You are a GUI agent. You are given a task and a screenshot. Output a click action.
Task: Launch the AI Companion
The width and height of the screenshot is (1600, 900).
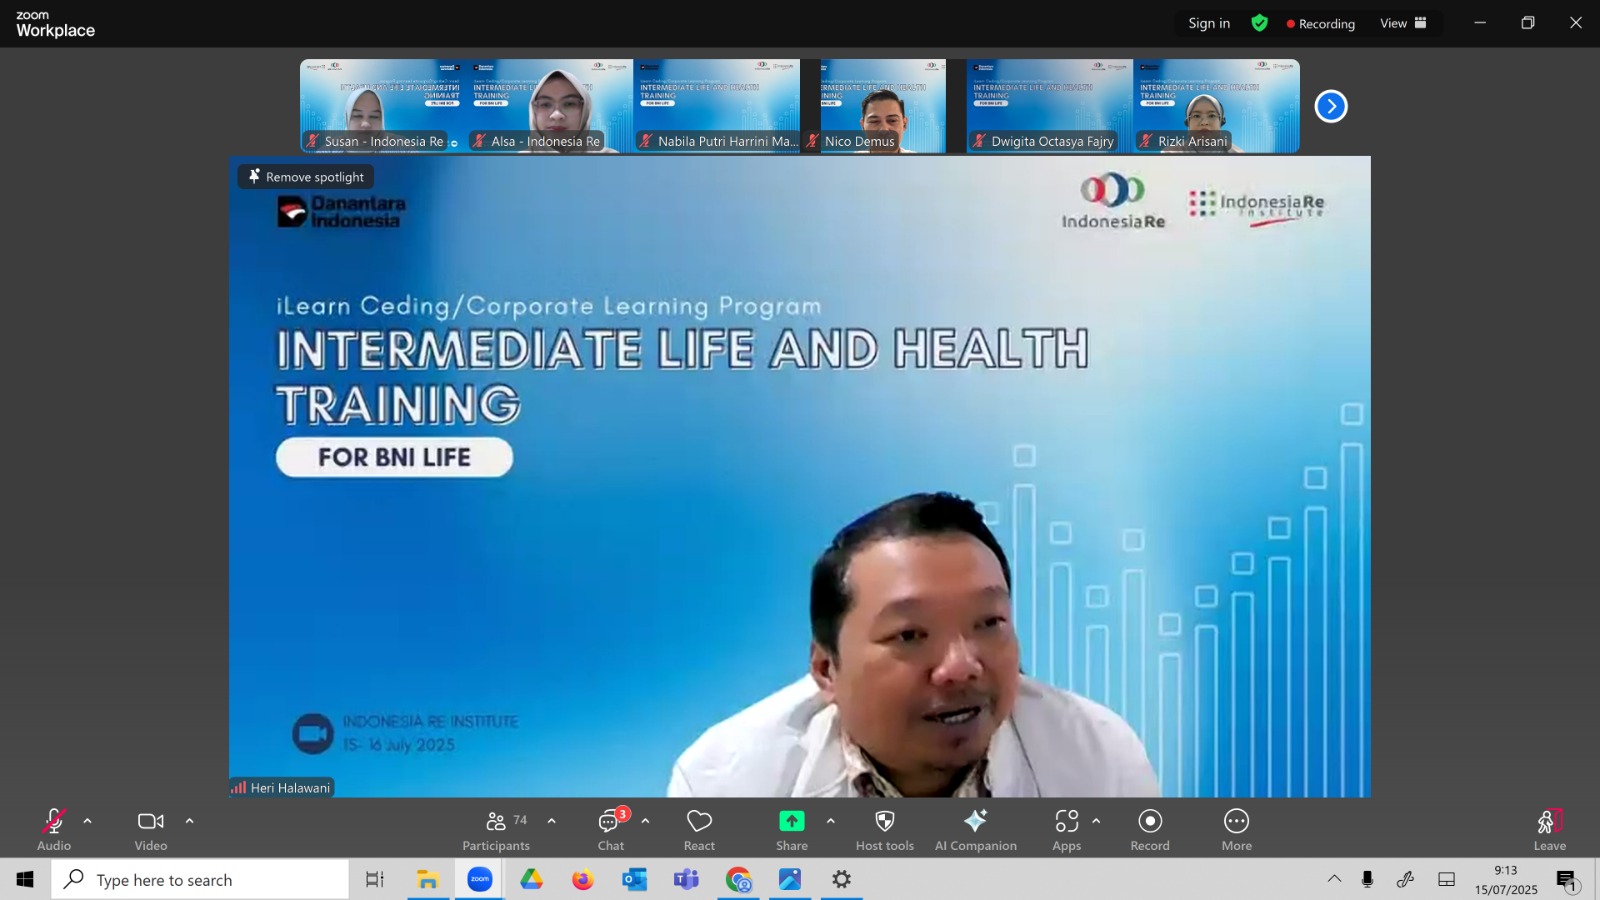(x=975, y=830)
